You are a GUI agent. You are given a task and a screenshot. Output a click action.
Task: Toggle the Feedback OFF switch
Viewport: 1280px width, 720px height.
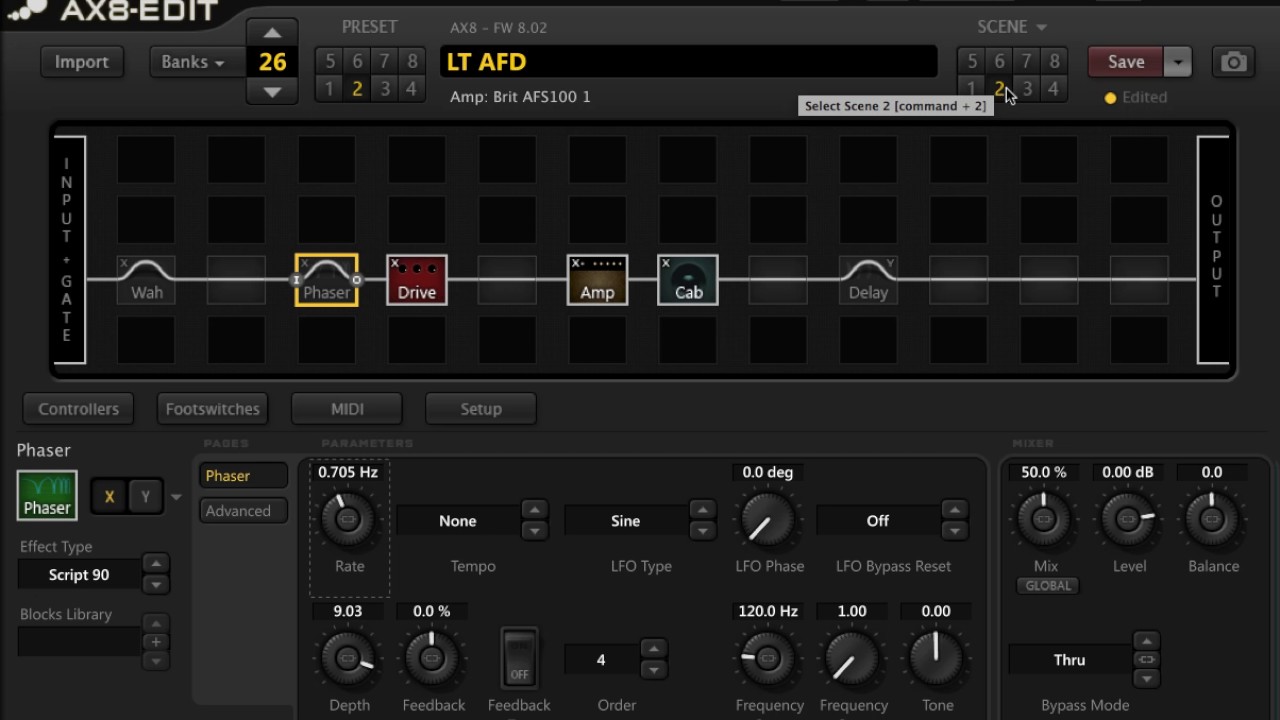pos(519,658)
